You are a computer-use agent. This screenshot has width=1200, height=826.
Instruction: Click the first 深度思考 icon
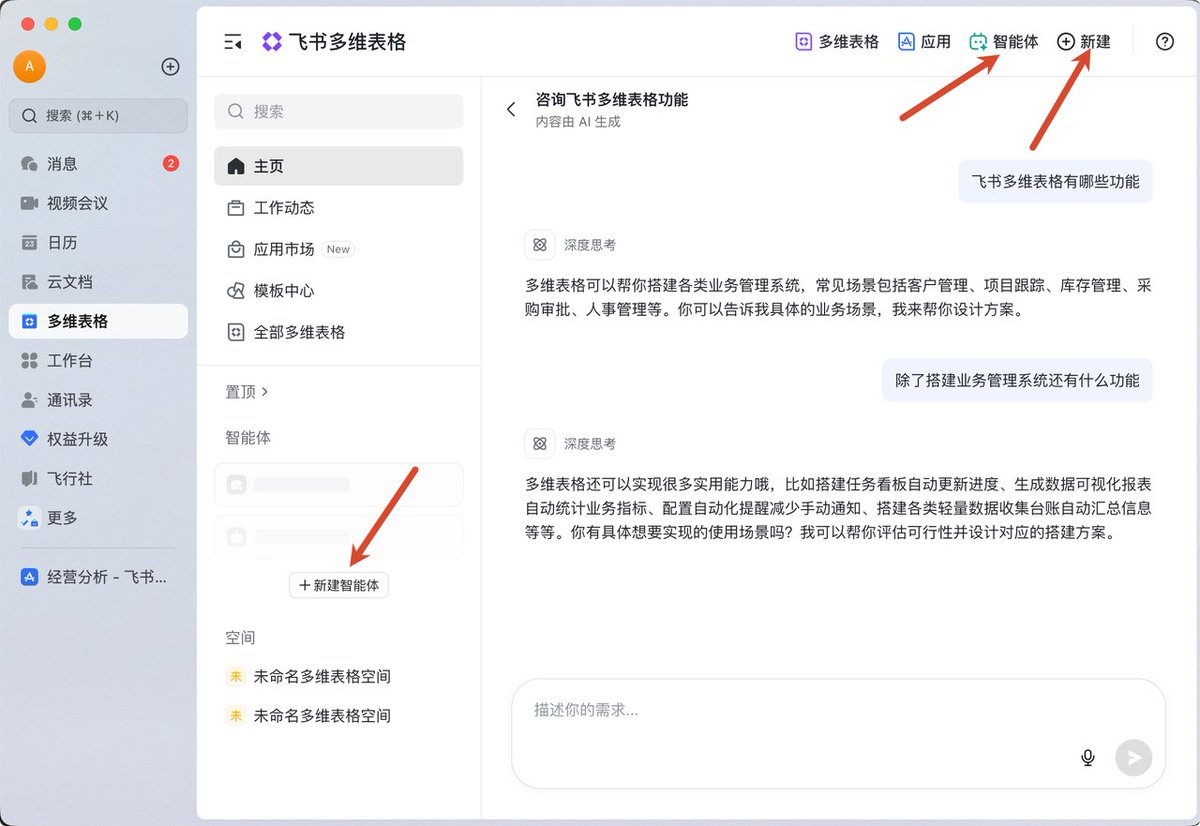coord(539,244)
